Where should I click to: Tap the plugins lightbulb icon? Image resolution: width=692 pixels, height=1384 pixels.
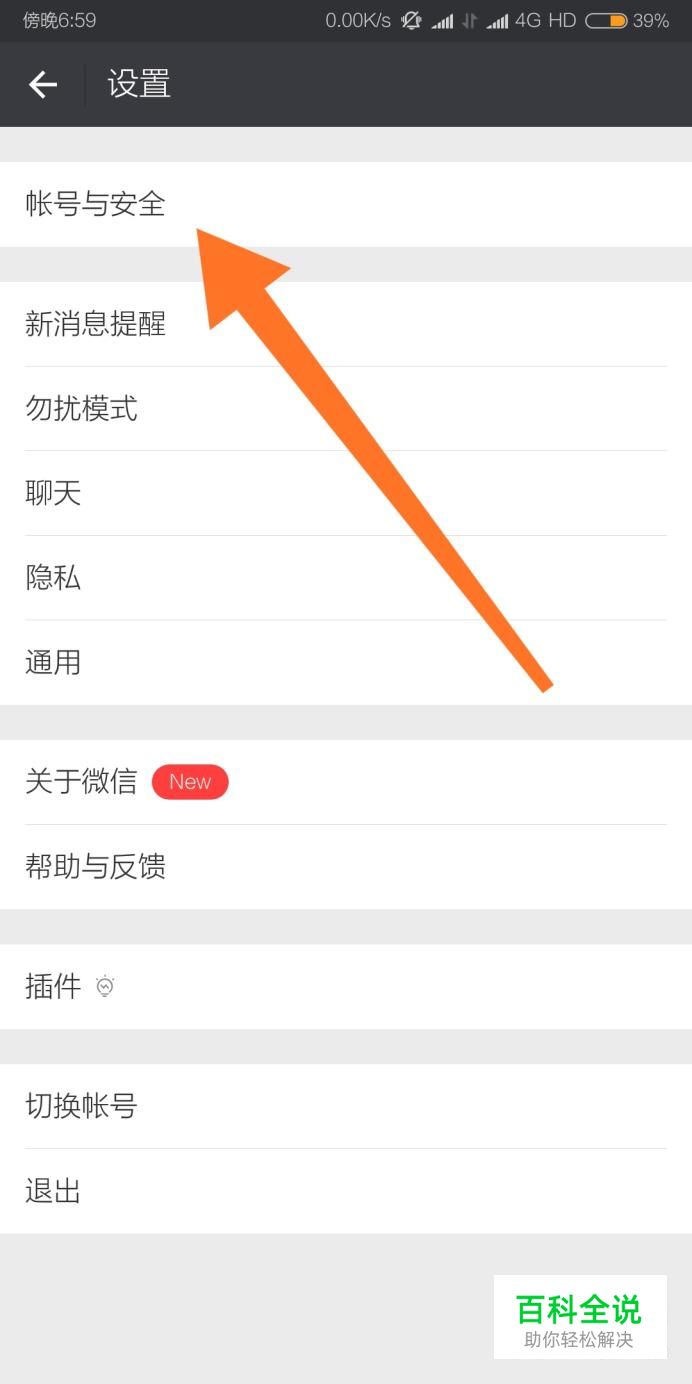coord(105,987)
